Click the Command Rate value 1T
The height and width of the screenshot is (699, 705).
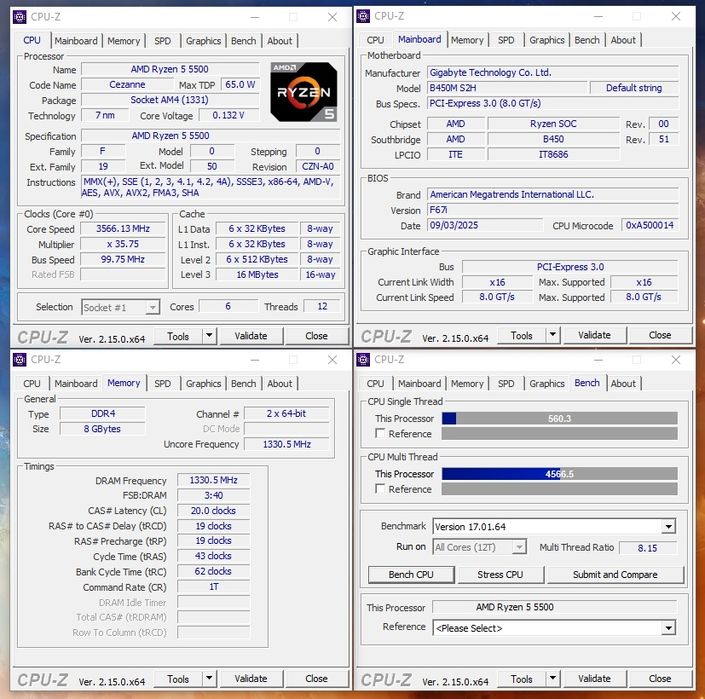point(214,587)
